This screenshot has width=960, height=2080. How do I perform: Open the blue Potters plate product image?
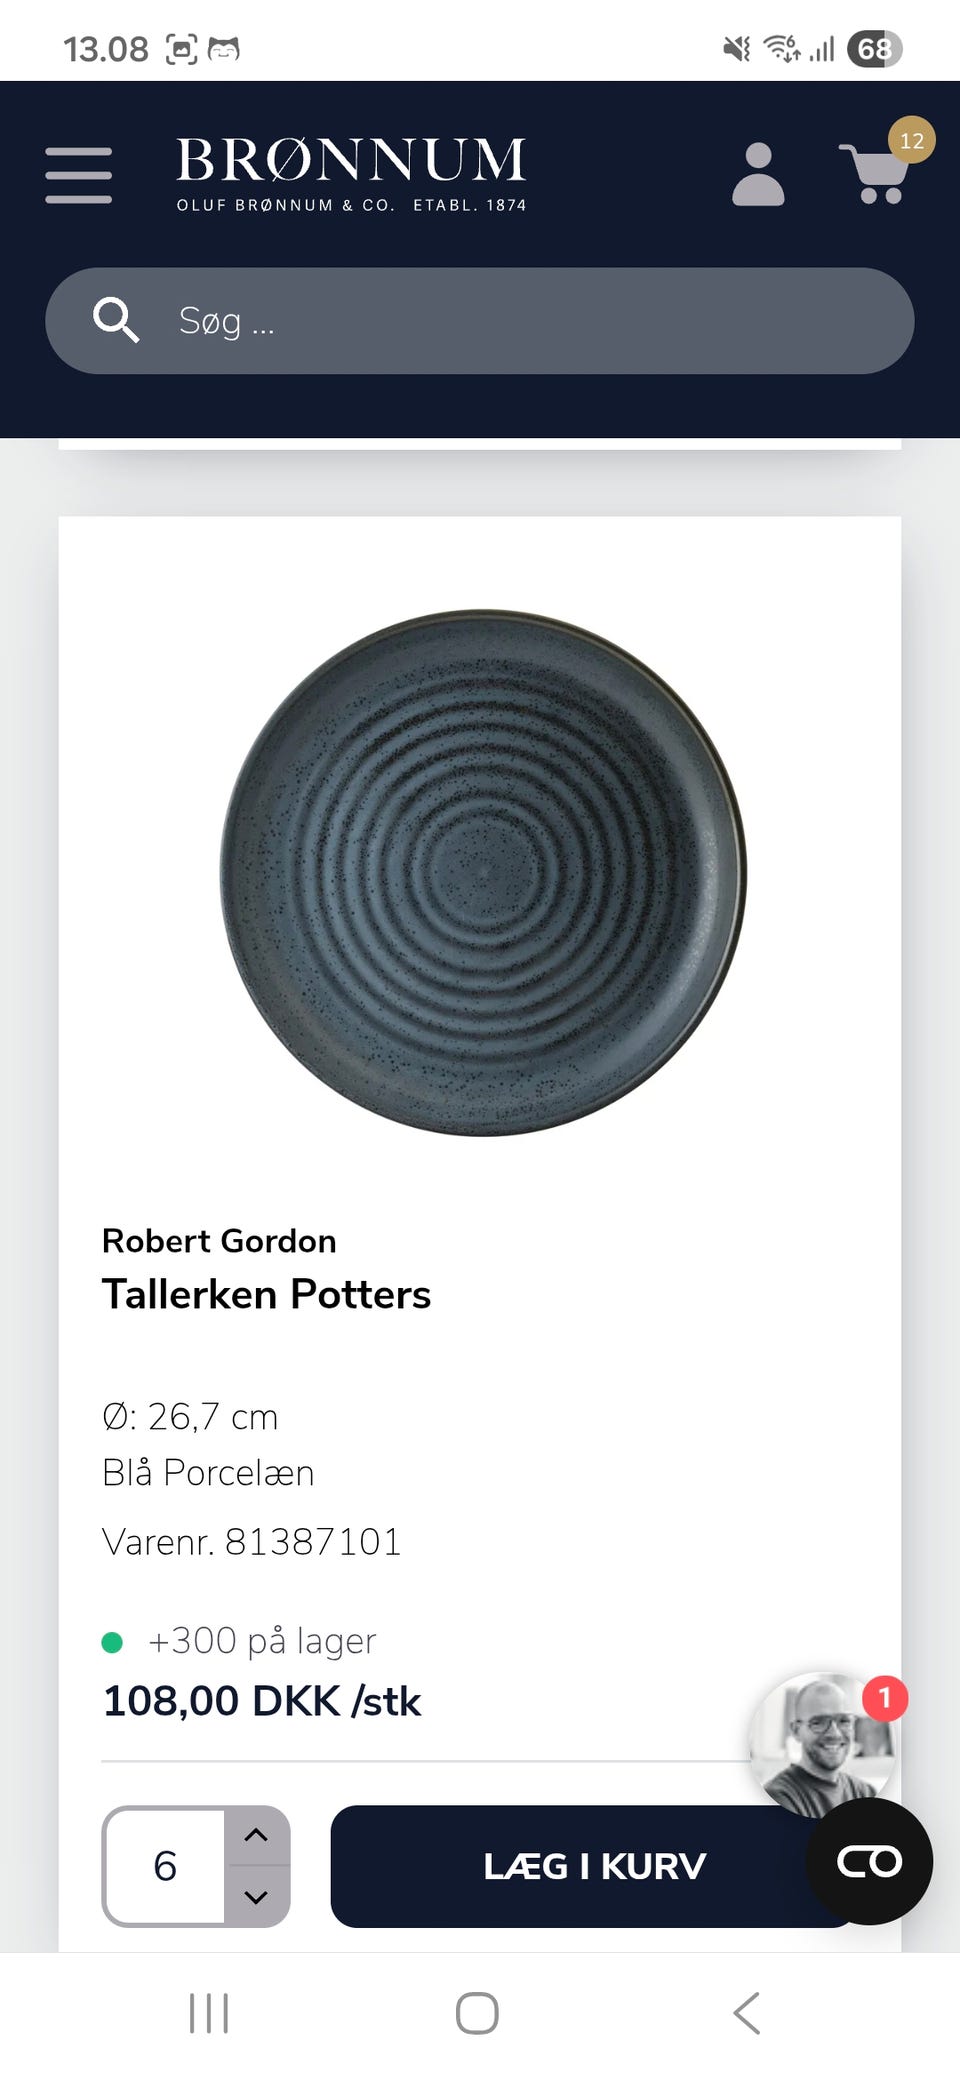[483, 872]
